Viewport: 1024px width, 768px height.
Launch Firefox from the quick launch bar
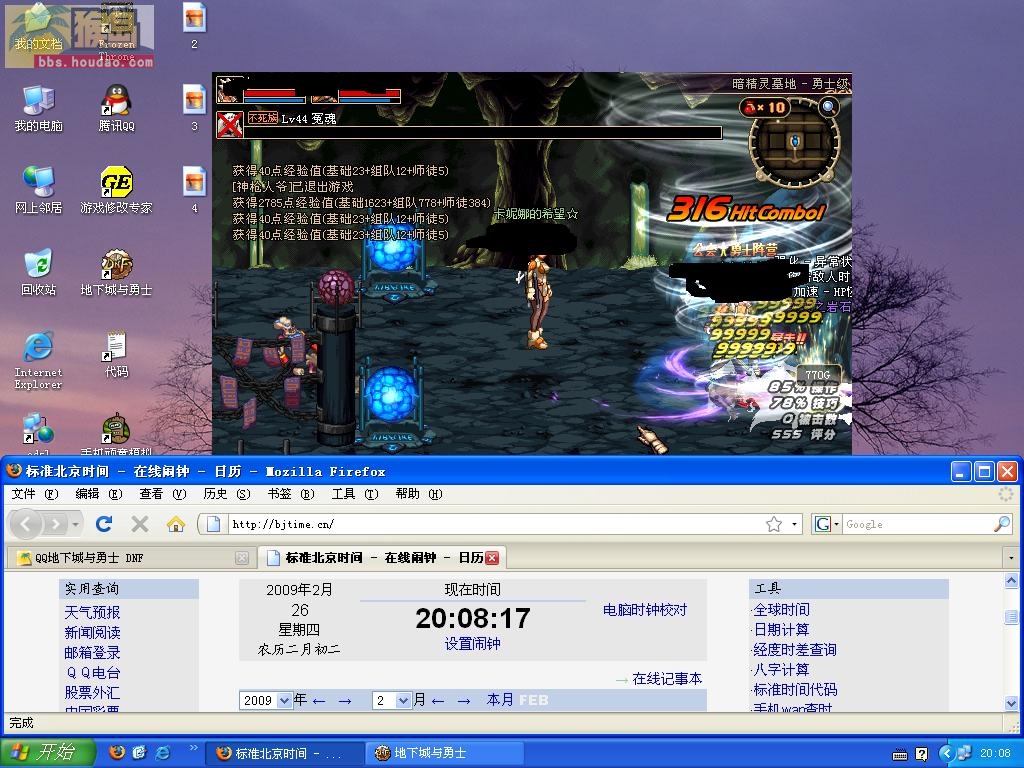tap(117, 752)
